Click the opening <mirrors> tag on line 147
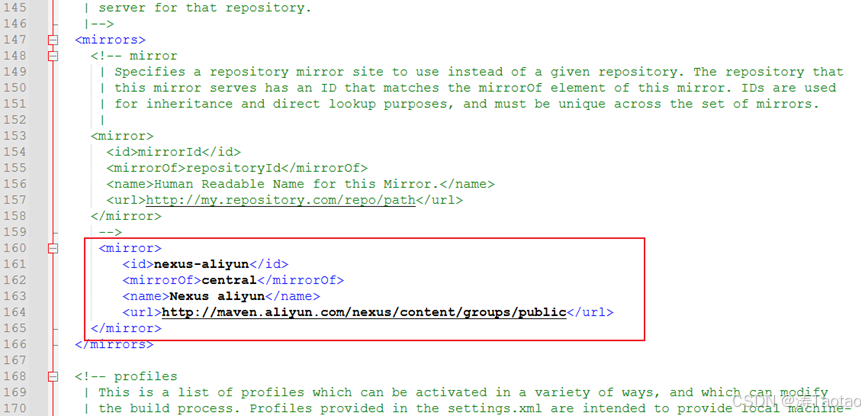 click(110, 40)
